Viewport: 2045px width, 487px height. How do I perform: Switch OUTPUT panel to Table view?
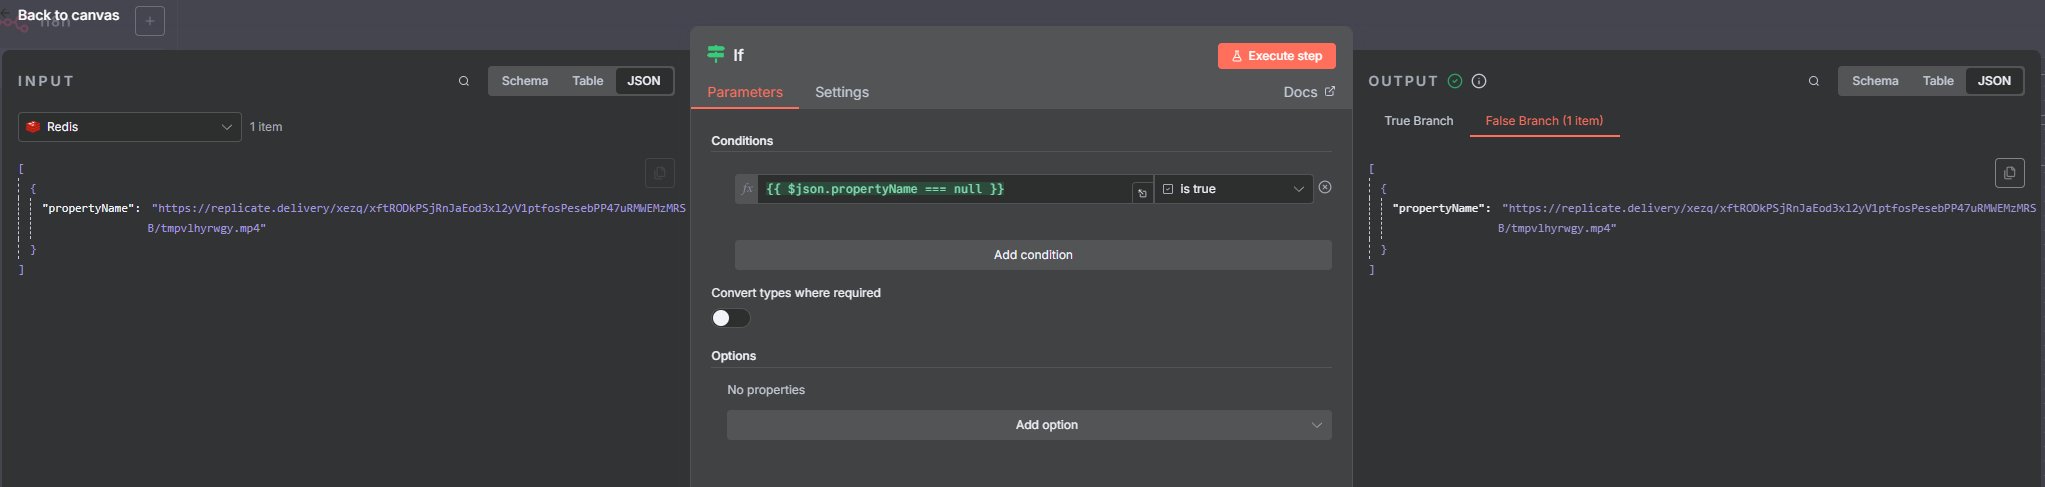pos(1938,81)
